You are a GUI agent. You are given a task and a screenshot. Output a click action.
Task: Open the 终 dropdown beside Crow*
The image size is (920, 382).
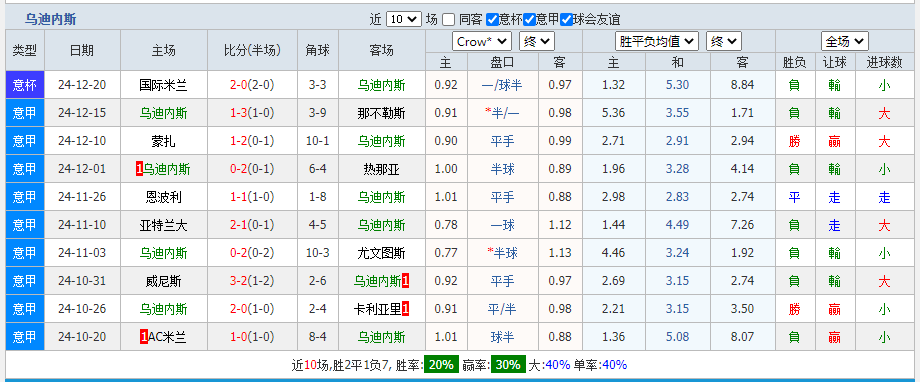[x=536, y=42]
